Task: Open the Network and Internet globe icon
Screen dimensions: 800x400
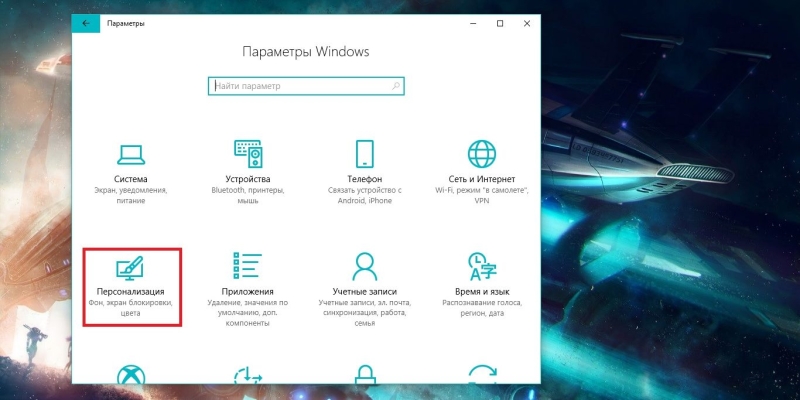Action: pos(482,154)
